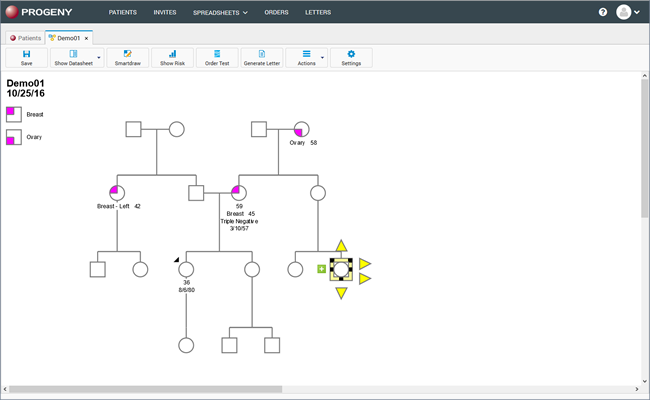This screenshot has width=650, height=400.
Task: Switch to the Patients tab
Action: tap(25, 38)
